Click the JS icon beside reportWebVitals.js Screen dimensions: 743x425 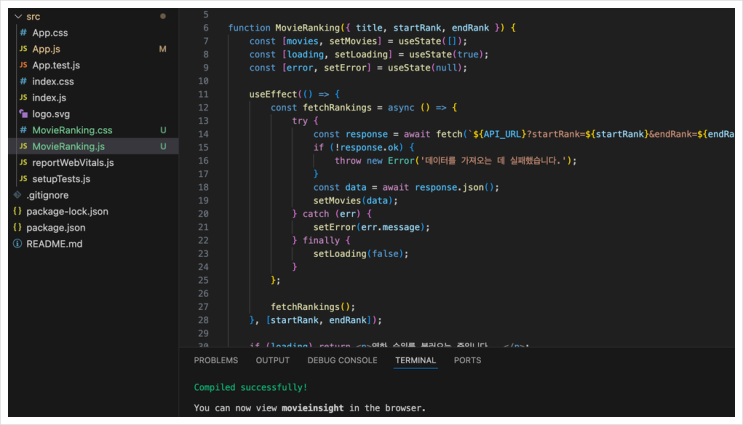click(23, 163)
